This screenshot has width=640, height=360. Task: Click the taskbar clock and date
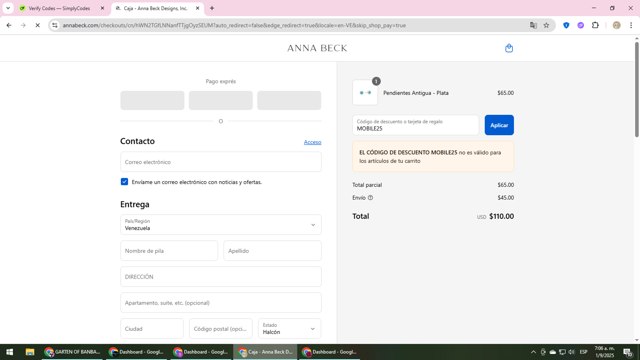[x=604, y=352]
